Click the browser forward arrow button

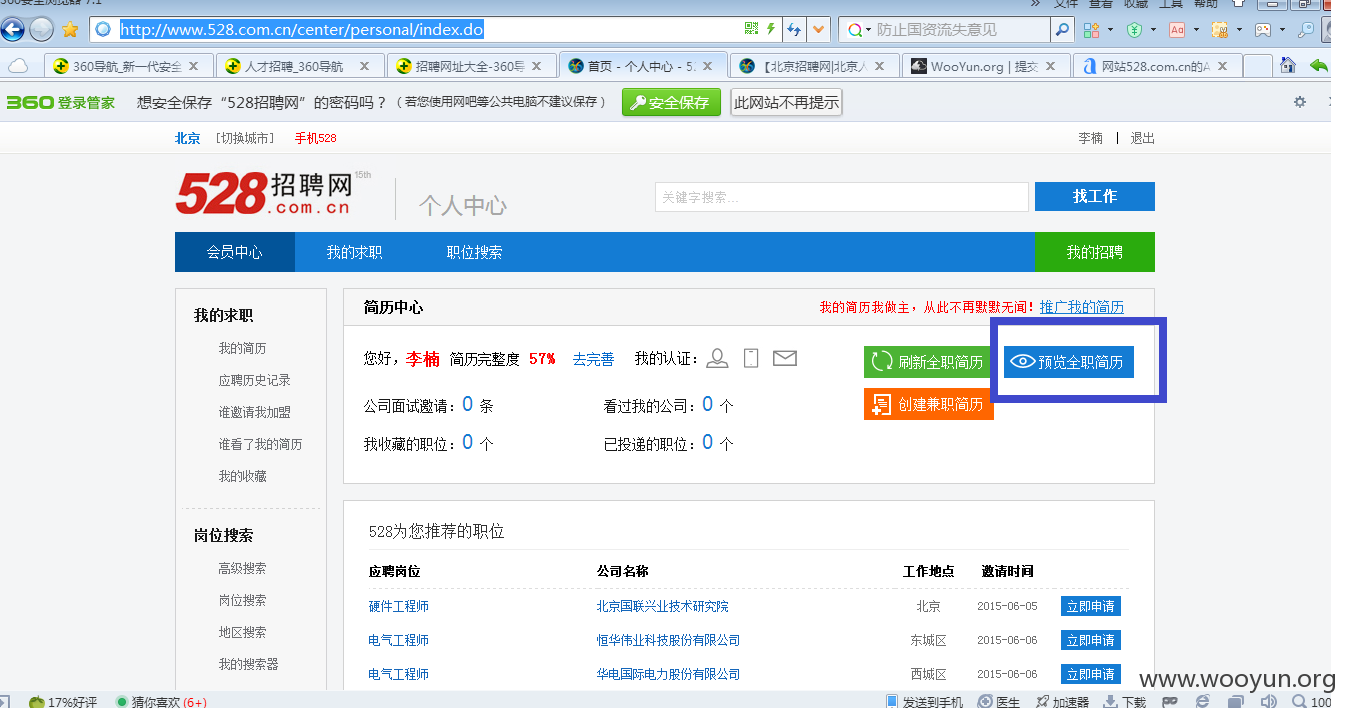click(41, 29)
